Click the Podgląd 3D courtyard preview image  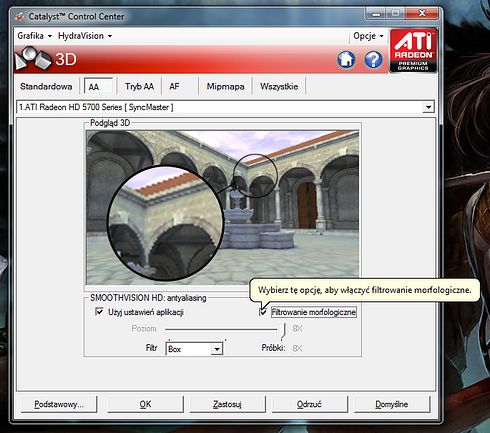pyautogui.click(x=223, y=208)
